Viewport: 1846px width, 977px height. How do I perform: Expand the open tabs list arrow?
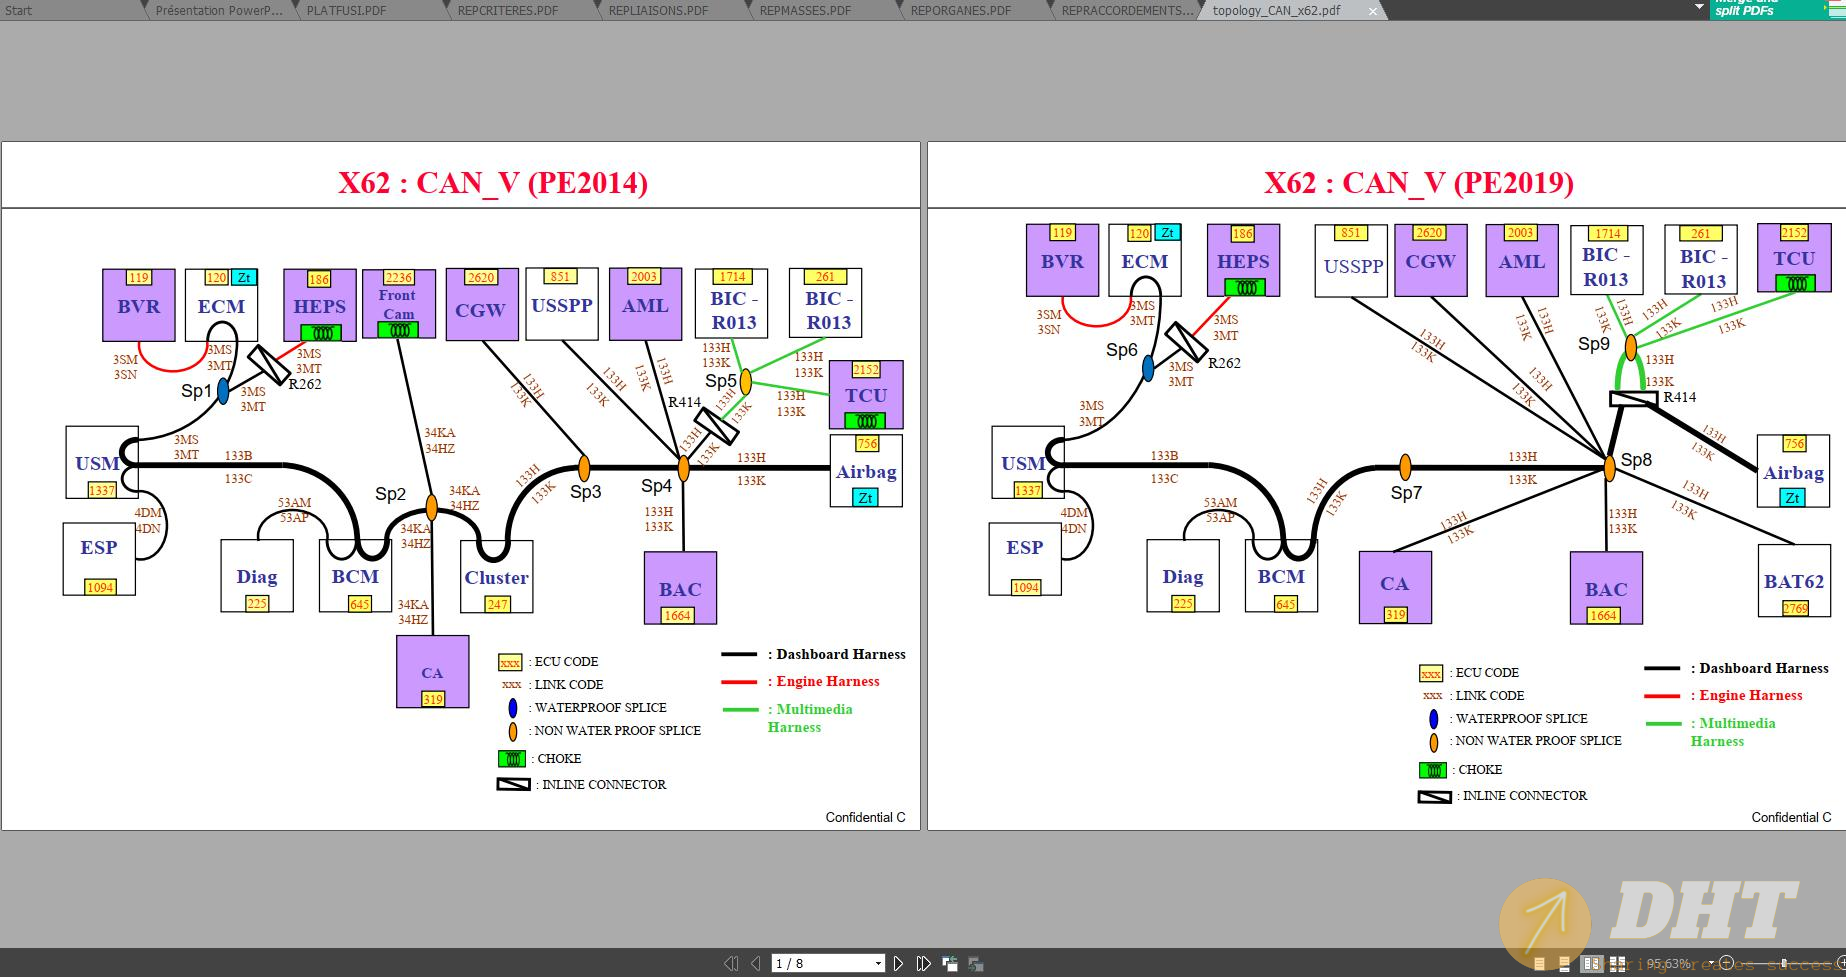coord(1698,8)
